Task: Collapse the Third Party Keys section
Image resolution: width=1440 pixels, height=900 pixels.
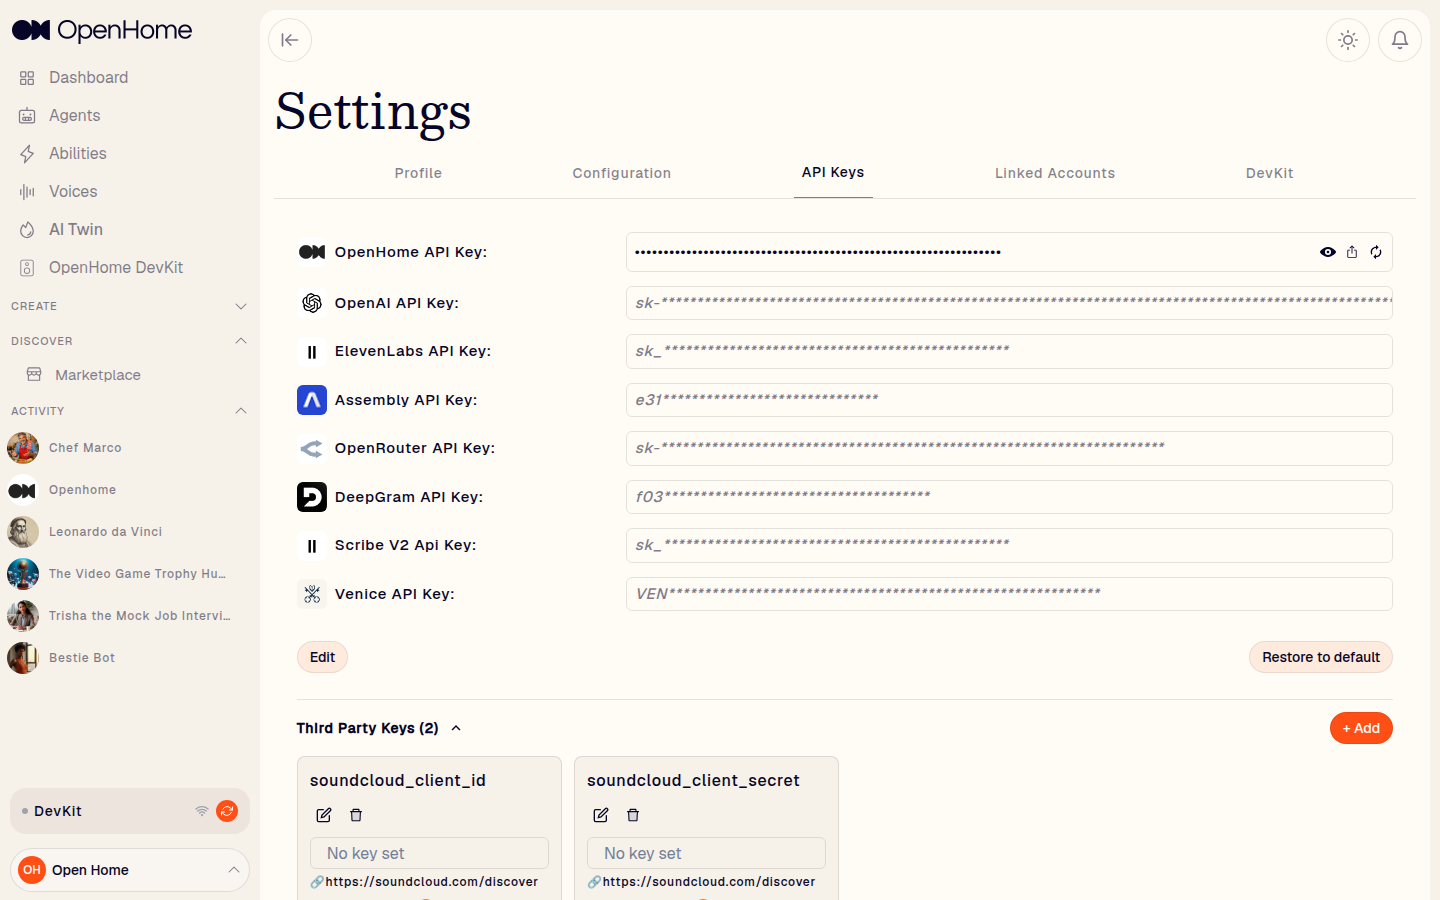Action: tap(456, 728)
